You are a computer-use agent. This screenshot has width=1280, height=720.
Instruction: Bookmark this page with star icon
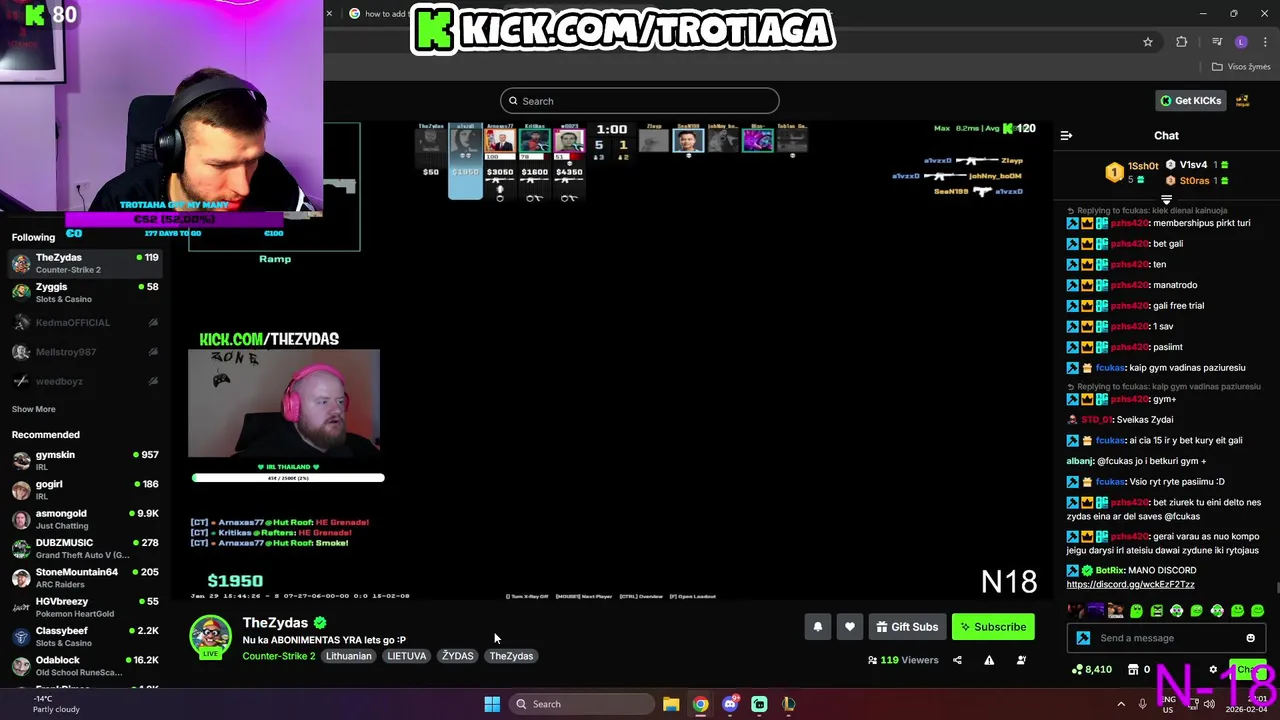(x=1148, y=42)
